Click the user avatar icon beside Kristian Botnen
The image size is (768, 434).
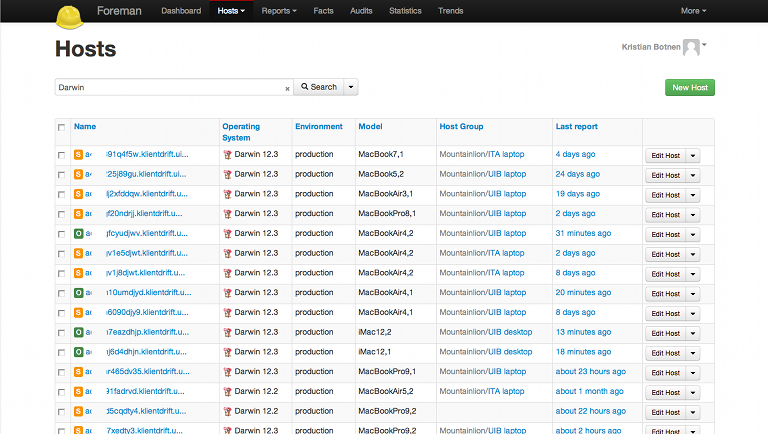tap(691, 48)
